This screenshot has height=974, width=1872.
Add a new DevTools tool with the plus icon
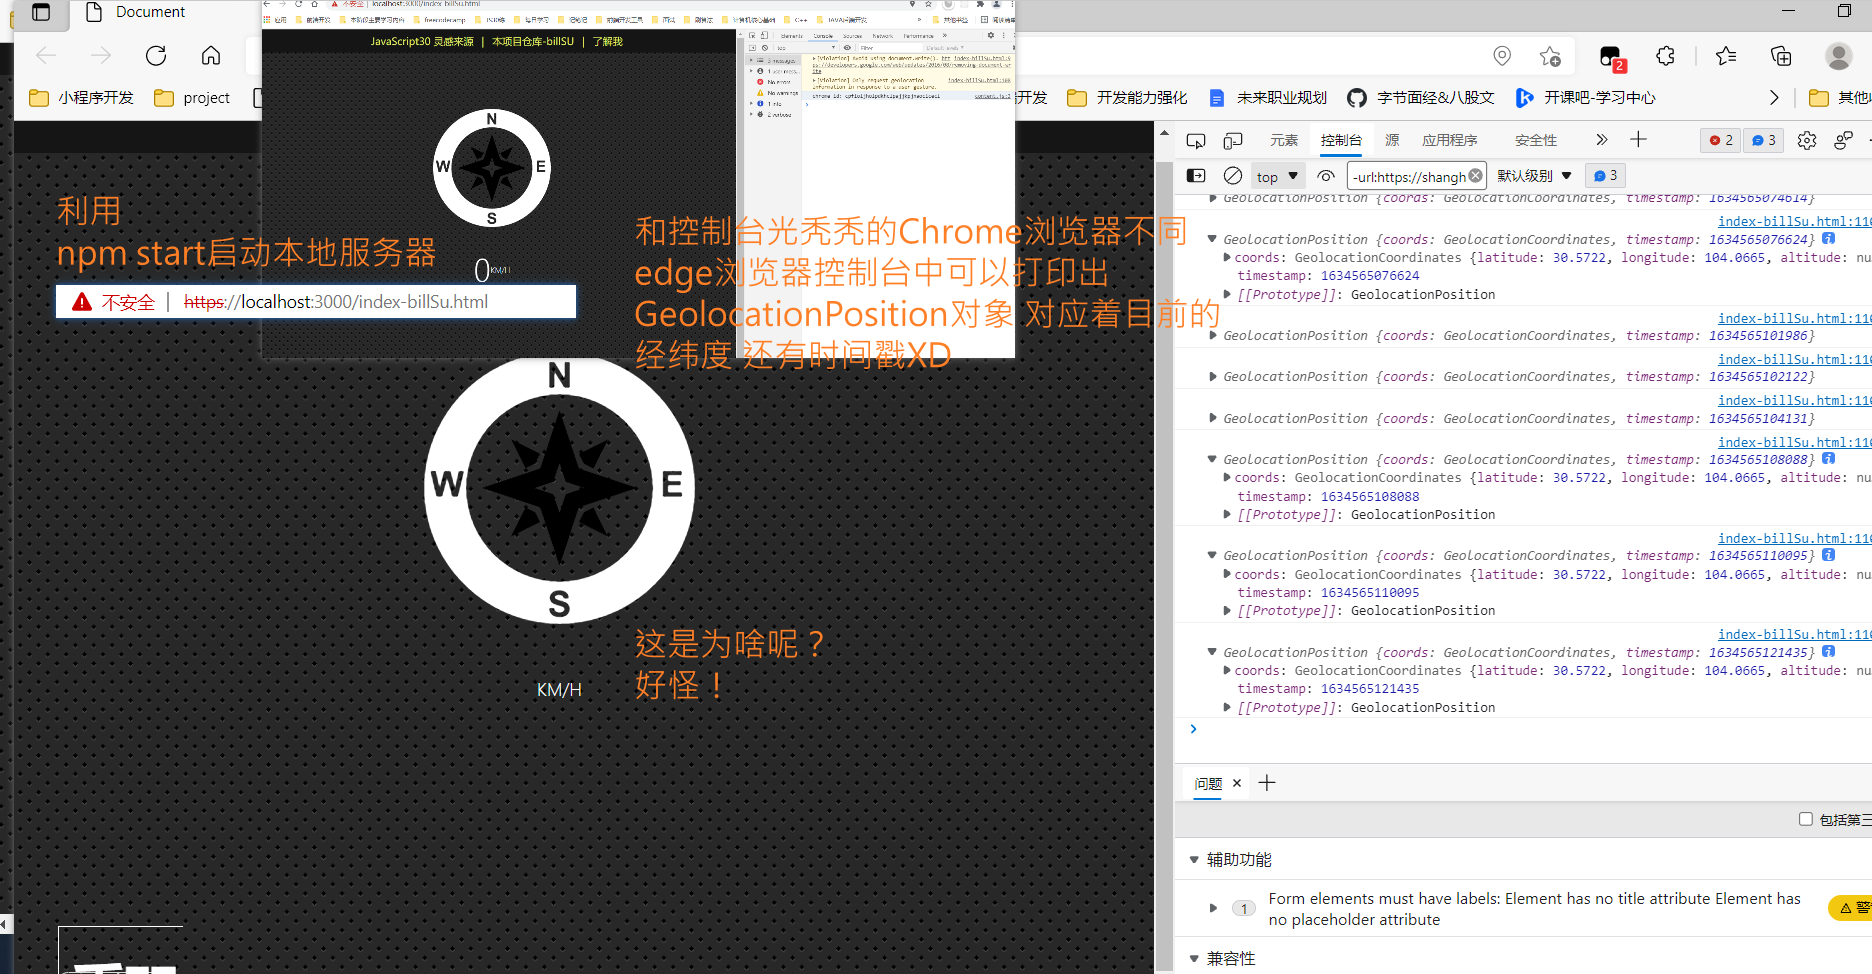[x=1638, y=140]
